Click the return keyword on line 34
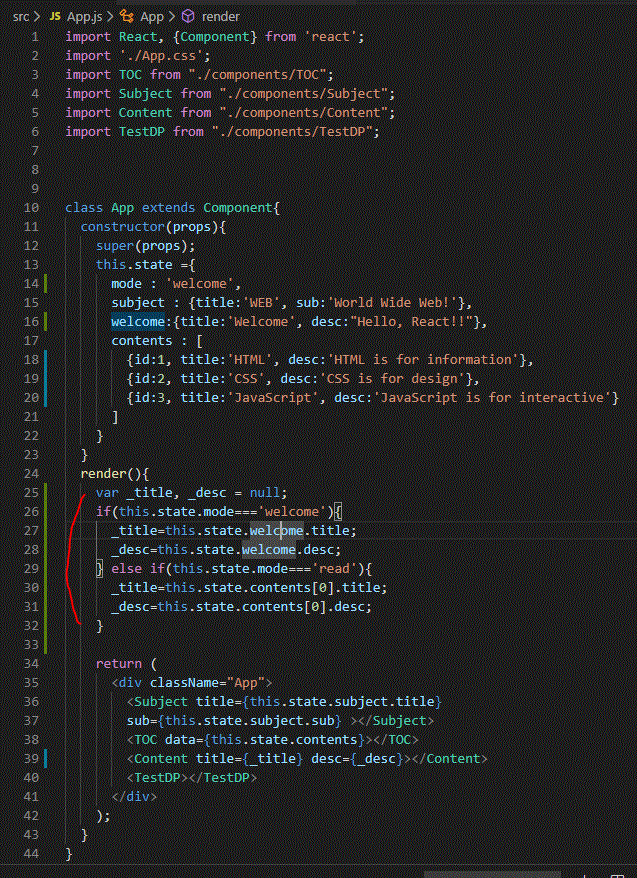The height and width of the screenshot is (878, 637). coord(119,664)
